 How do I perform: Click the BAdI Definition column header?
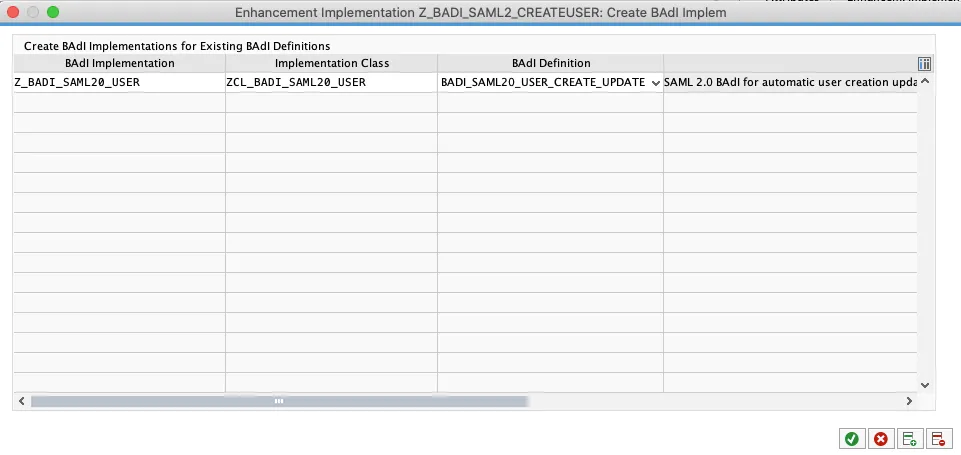tap(550, 63)
